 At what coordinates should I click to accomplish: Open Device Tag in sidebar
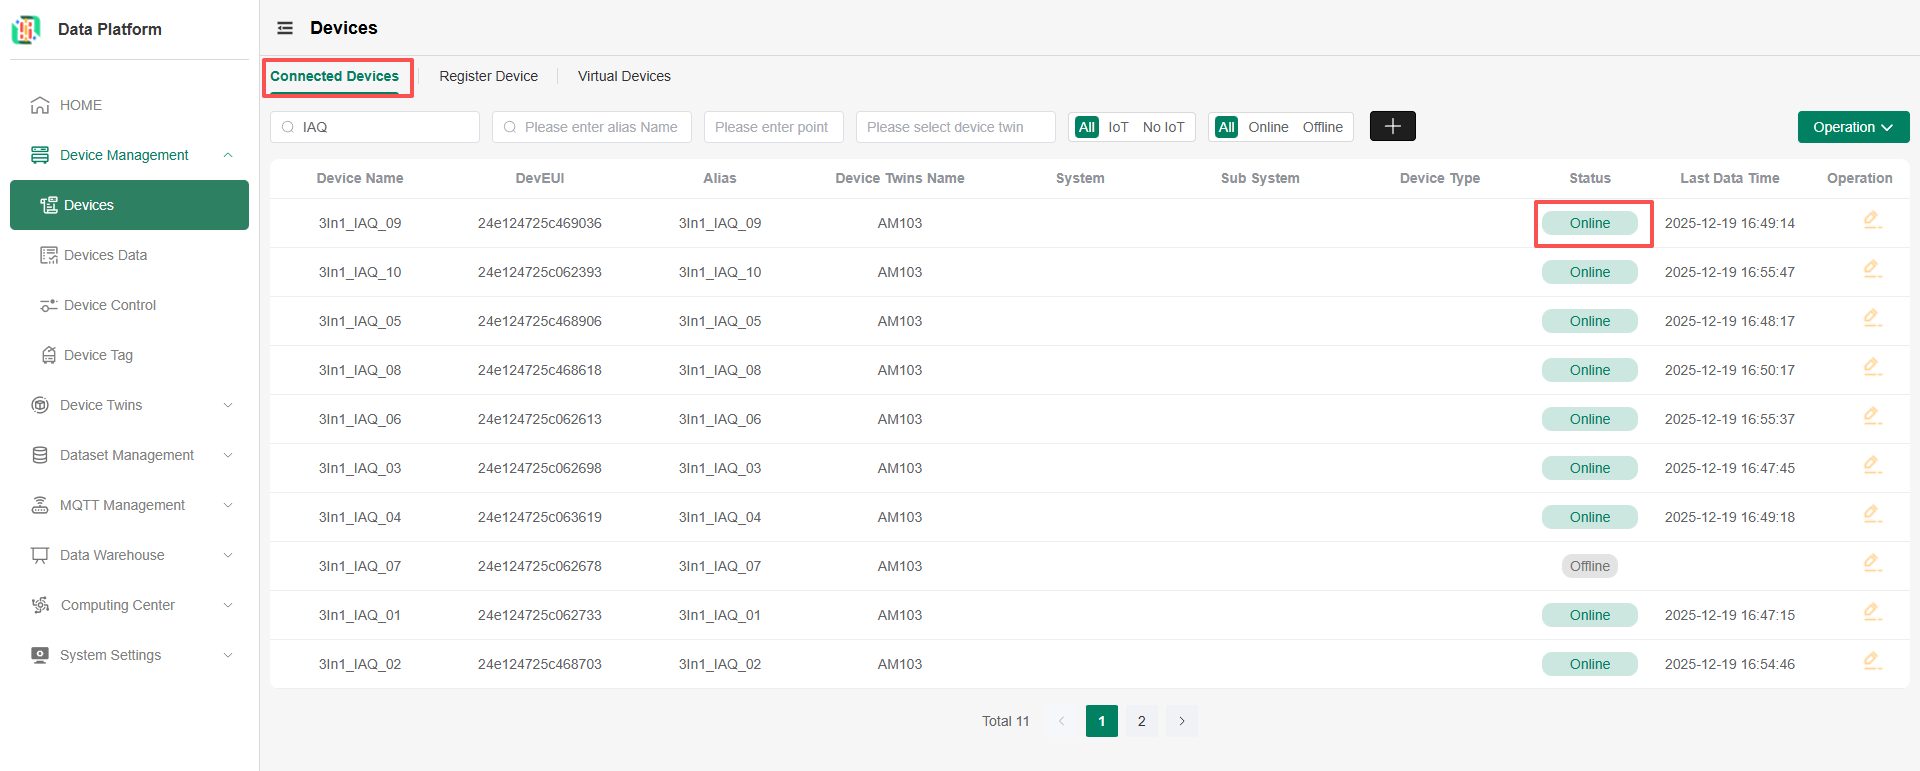click(98, 355)
